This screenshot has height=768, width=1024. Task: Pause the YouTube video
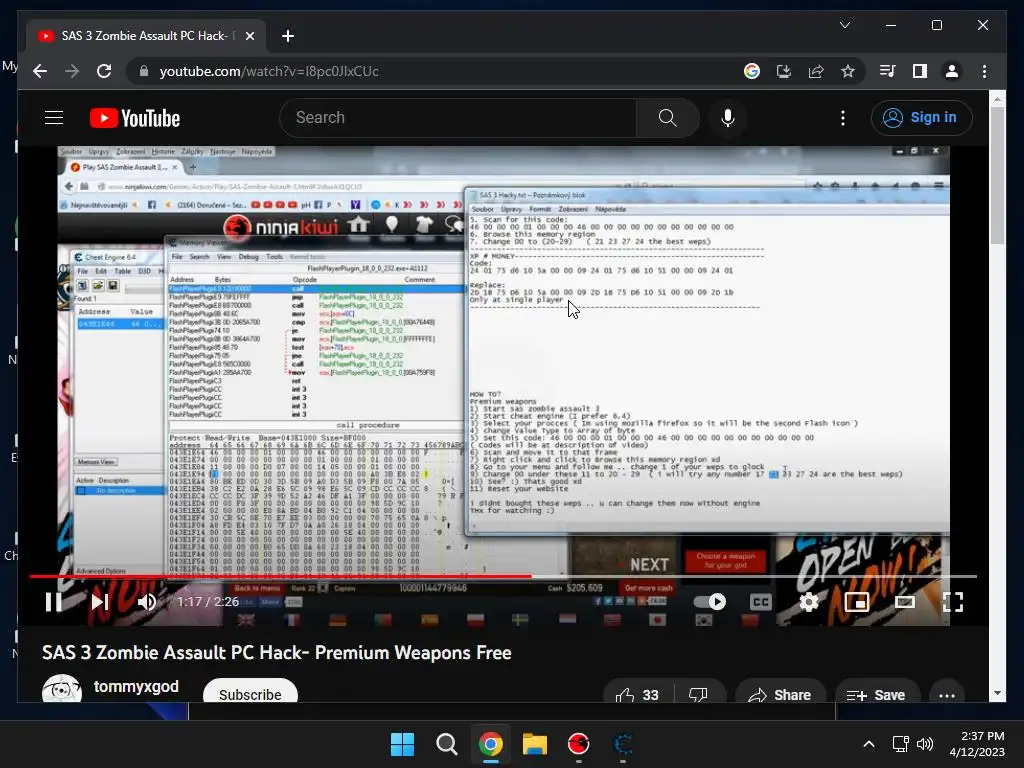[54, 601]
